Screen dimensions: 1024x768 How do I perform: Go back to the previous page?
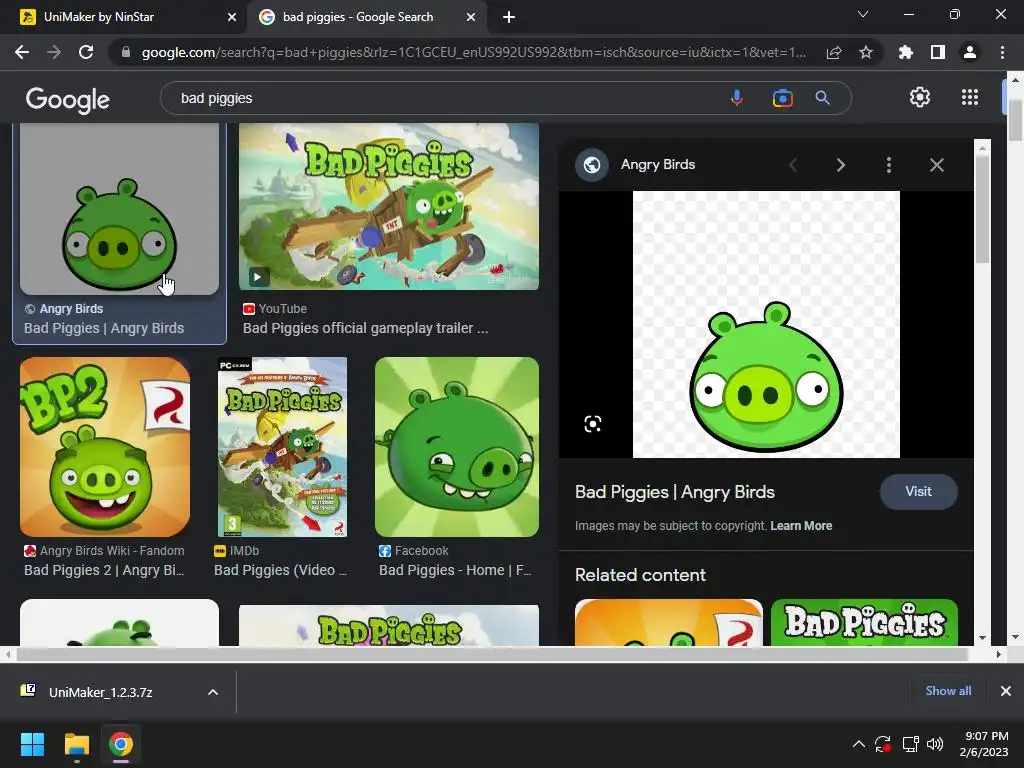point(22,52)
